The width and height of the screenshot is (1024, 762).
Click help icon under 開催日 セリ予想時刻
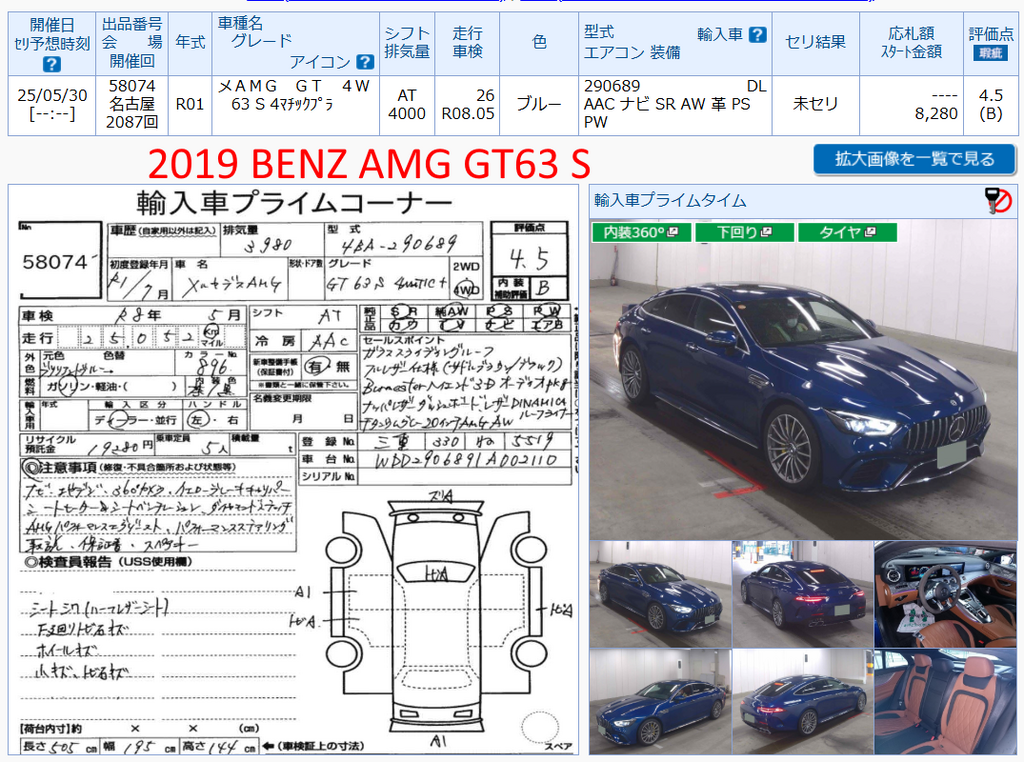point(52,64)
